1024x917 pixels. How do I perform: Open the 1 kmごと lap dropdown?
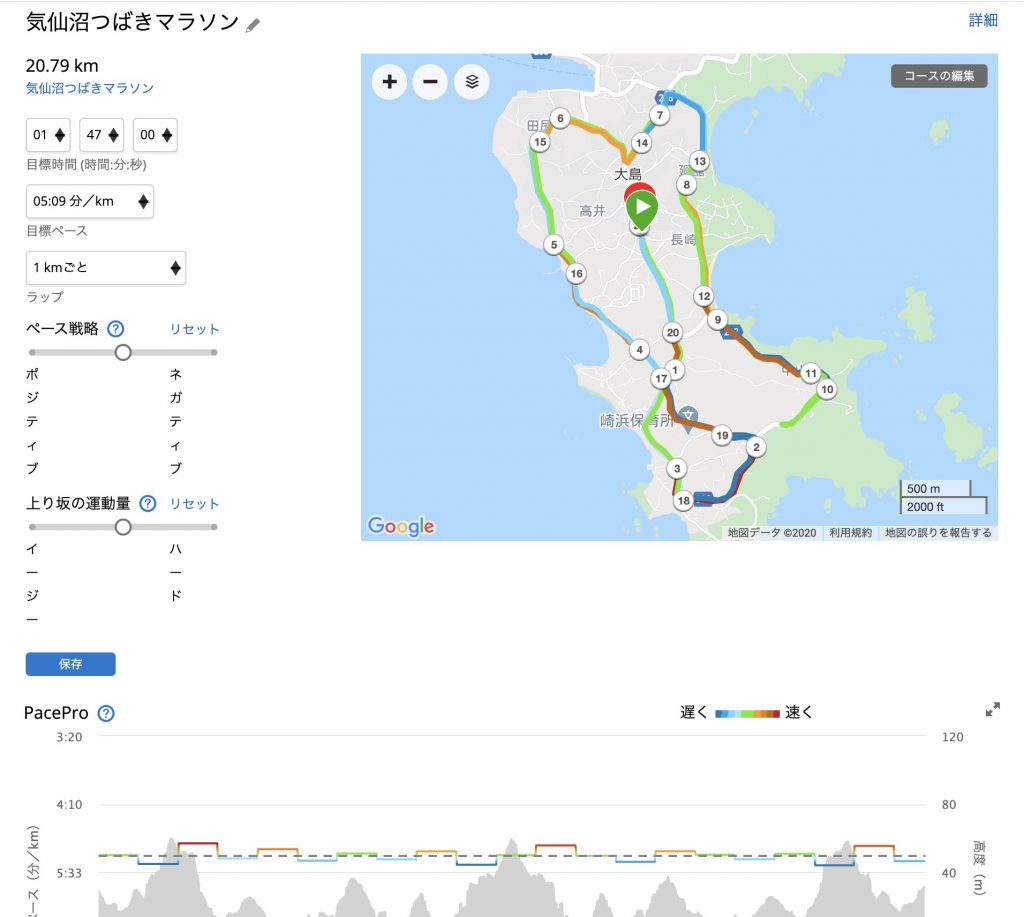pos(106,268)
